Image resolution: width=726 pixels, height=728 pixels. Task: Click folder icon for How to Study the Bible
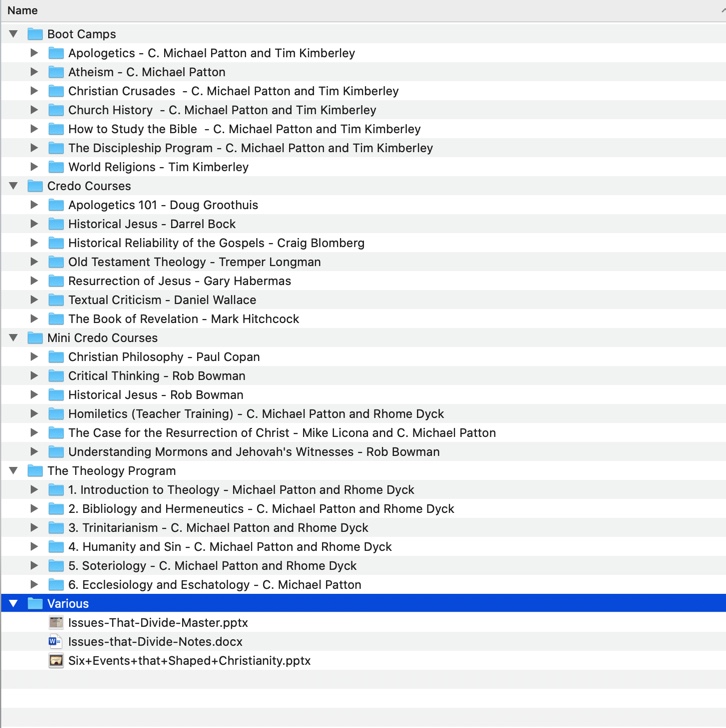pos(56,129)
